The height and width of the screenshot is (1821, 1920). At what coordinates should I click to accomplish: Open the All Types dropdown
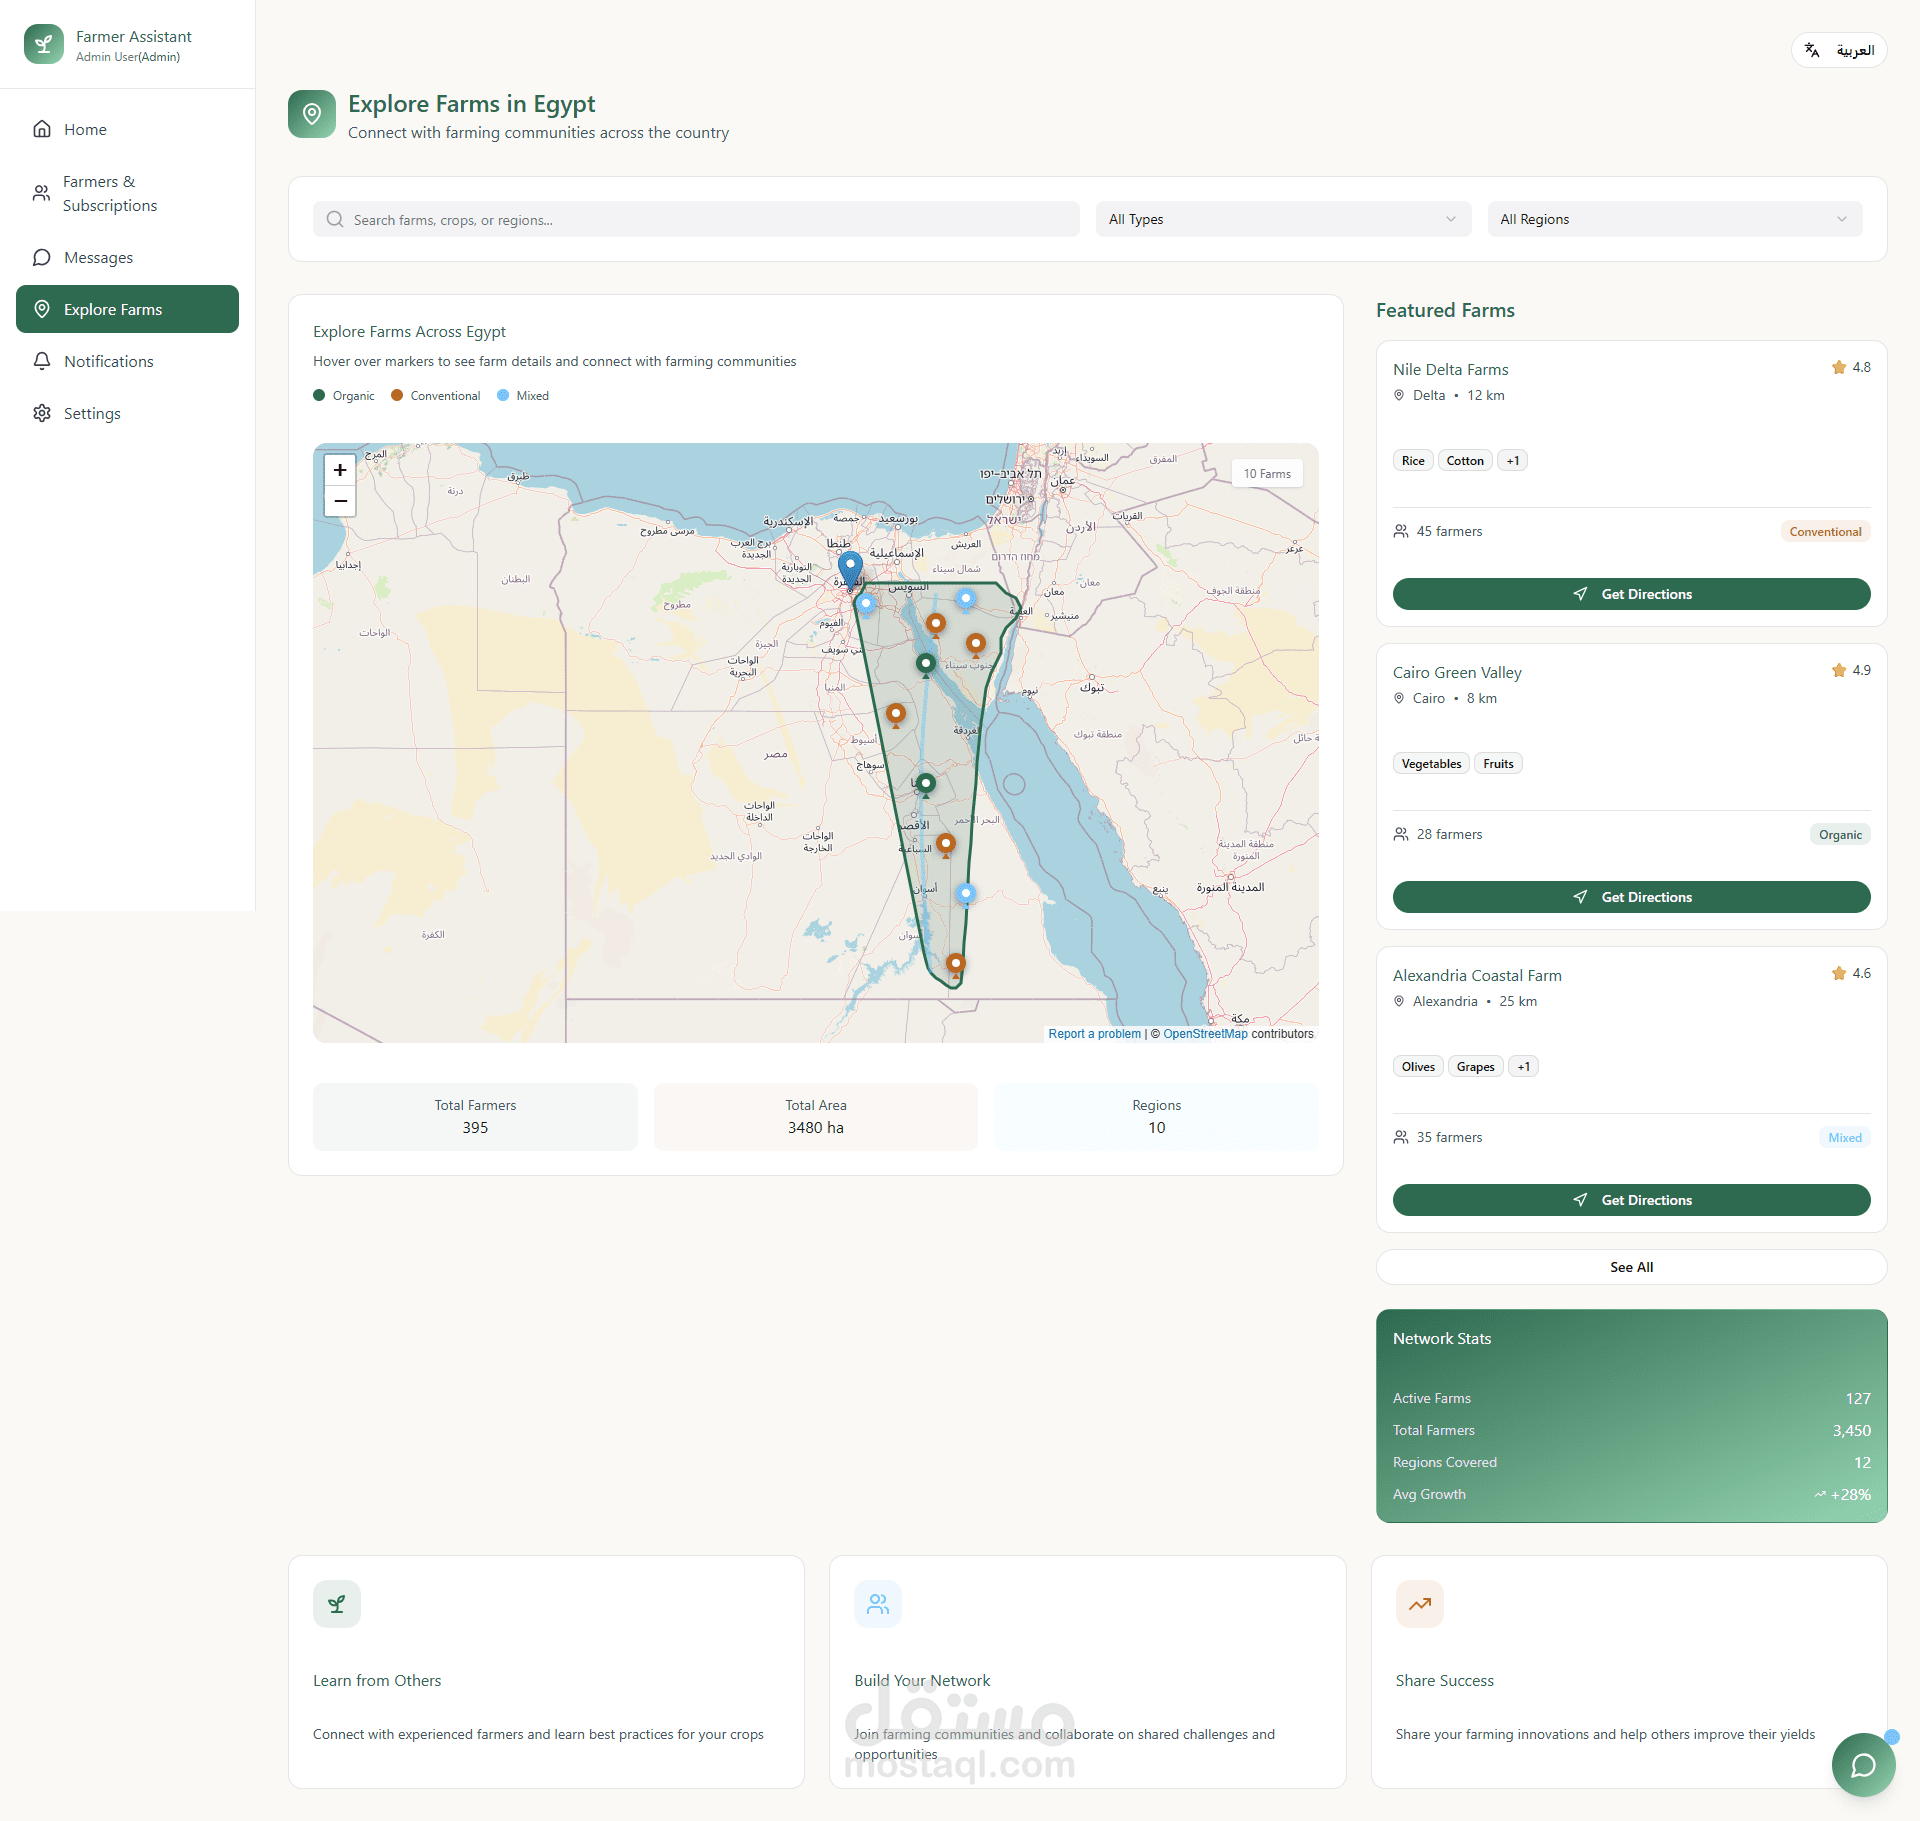pos(1283,219)
